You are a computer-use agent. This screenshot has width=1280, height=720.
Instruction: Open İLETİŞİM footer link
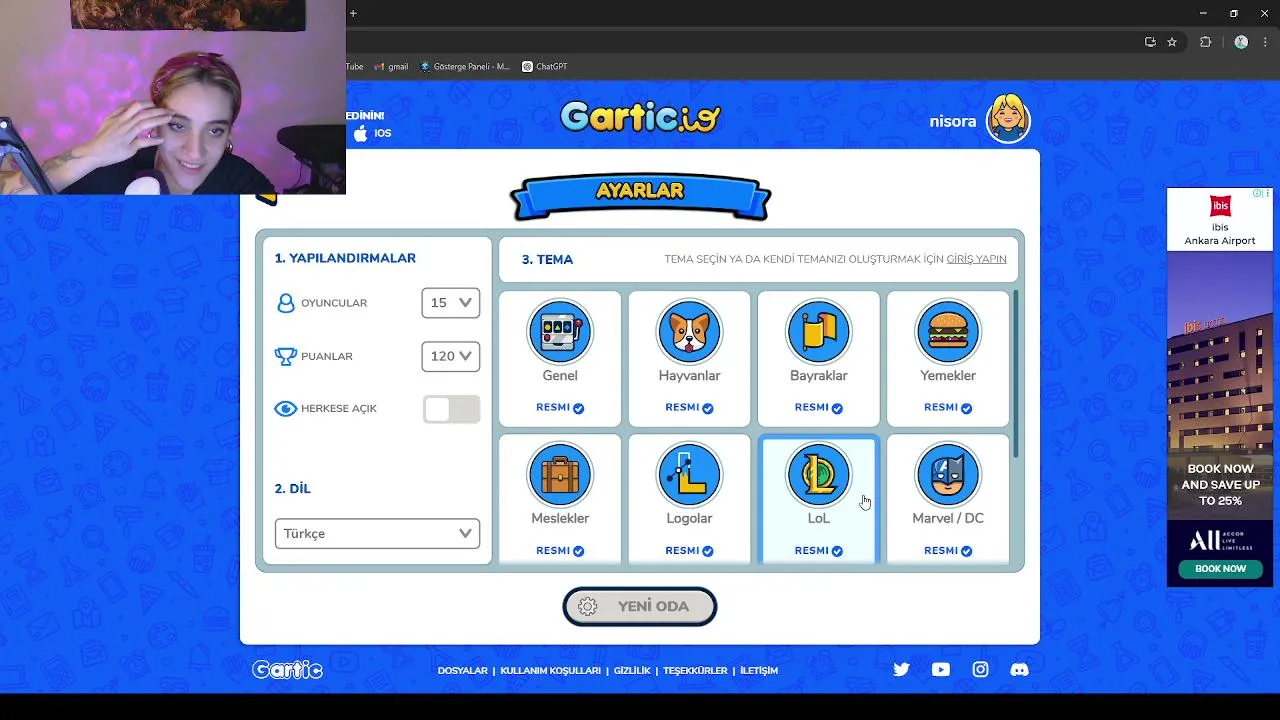[x=759, y=671]
